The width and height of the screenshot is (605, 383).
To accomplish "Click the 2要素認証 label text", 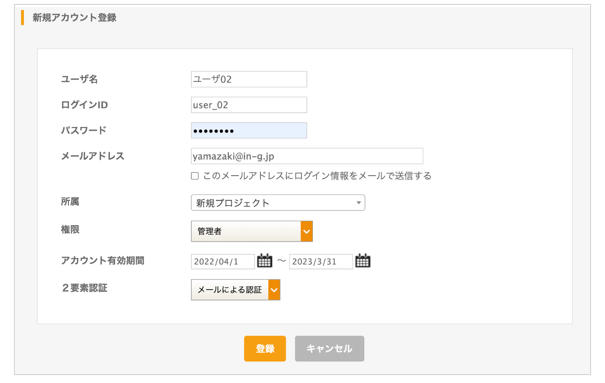I will click(84, 288).
